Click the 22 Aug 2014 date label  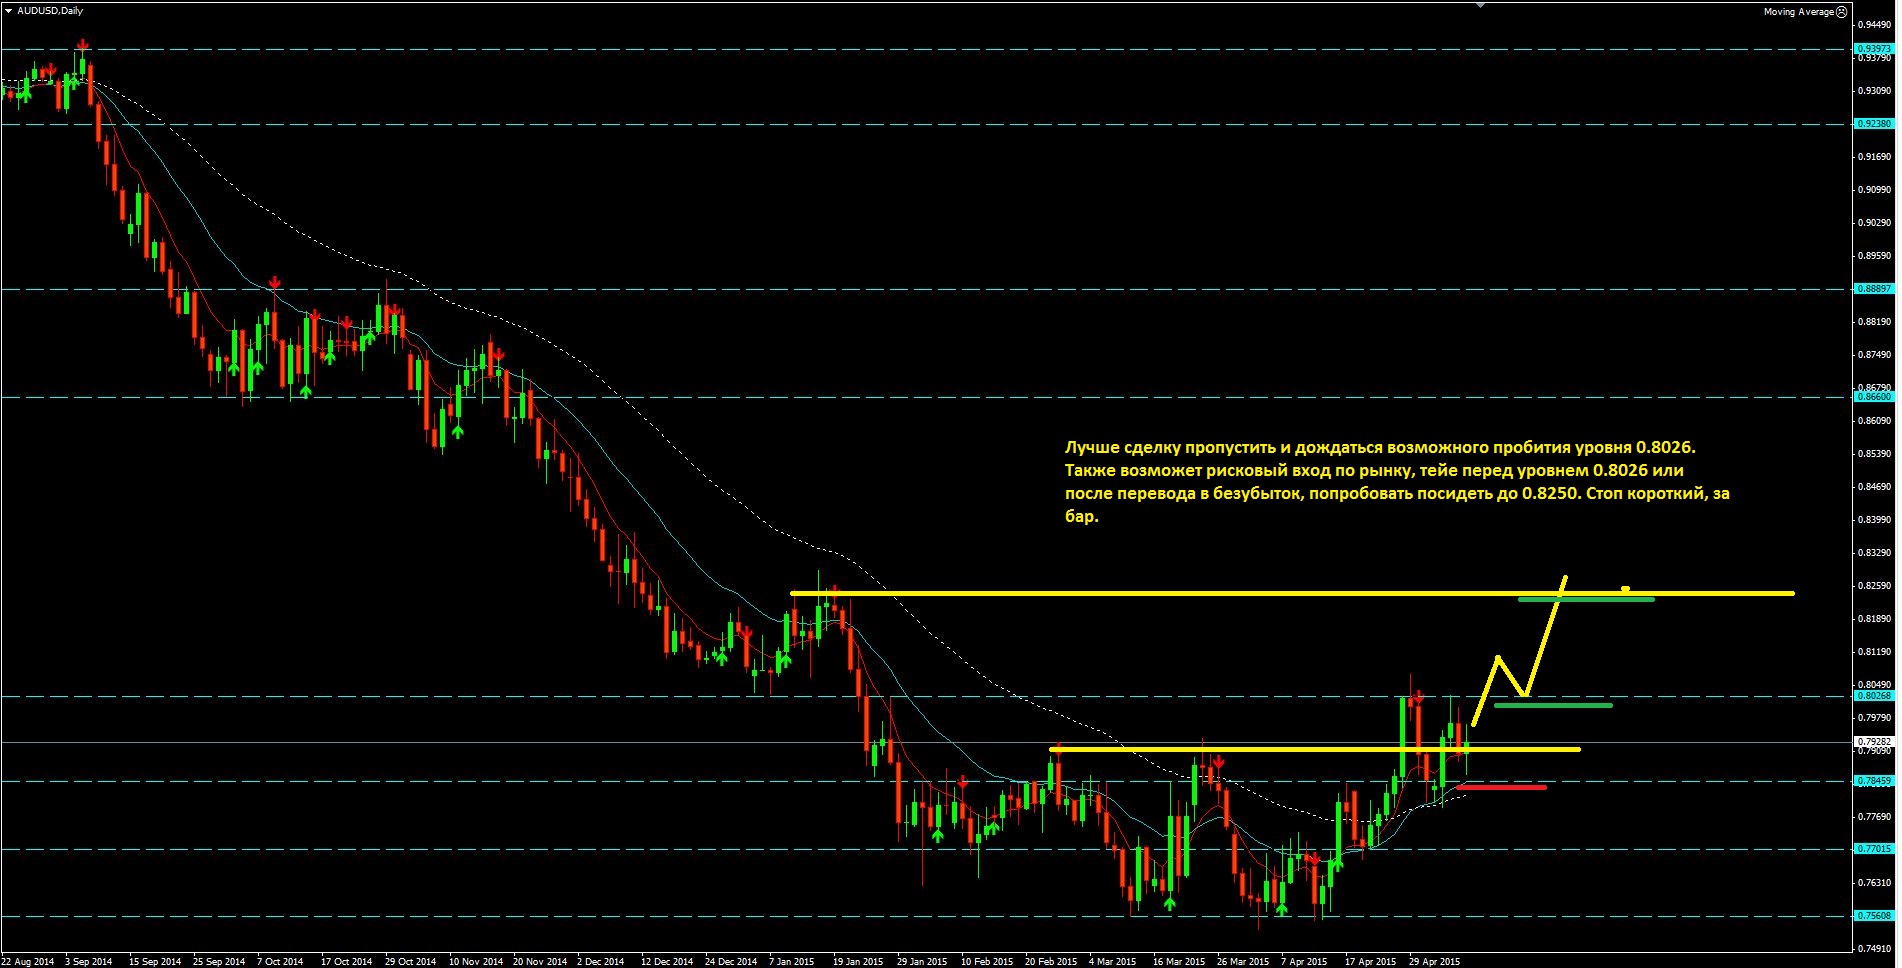tap(28, 961)
